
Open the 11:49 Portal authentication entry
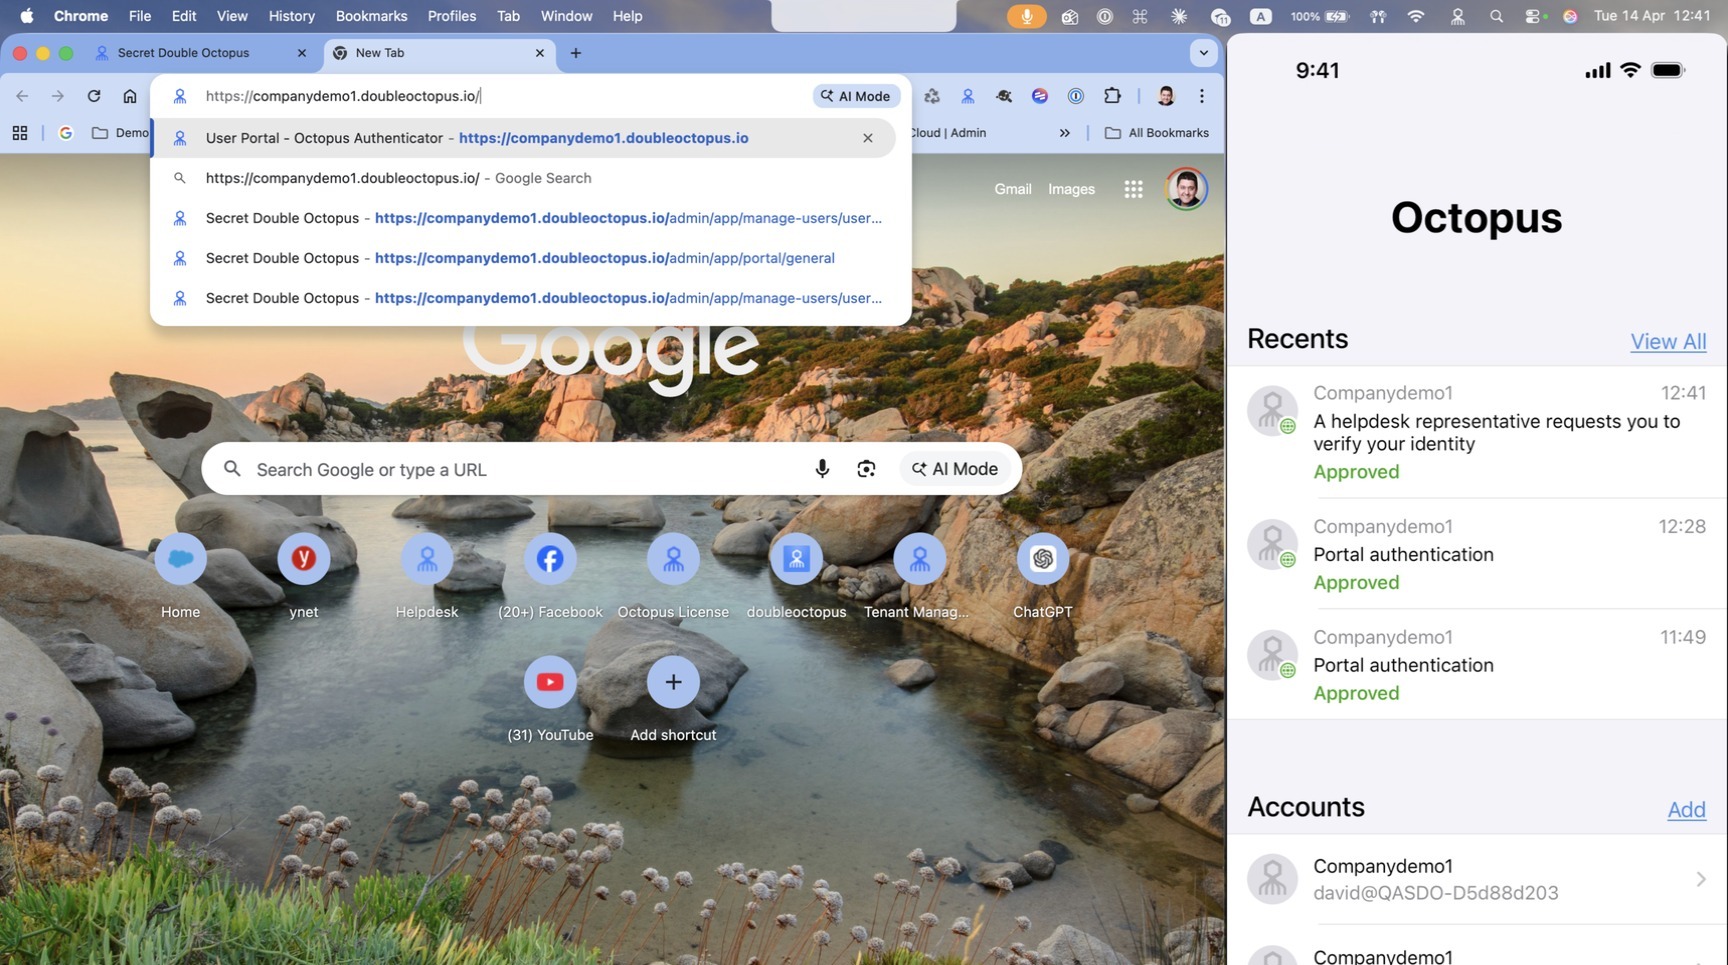[1477, 665]
